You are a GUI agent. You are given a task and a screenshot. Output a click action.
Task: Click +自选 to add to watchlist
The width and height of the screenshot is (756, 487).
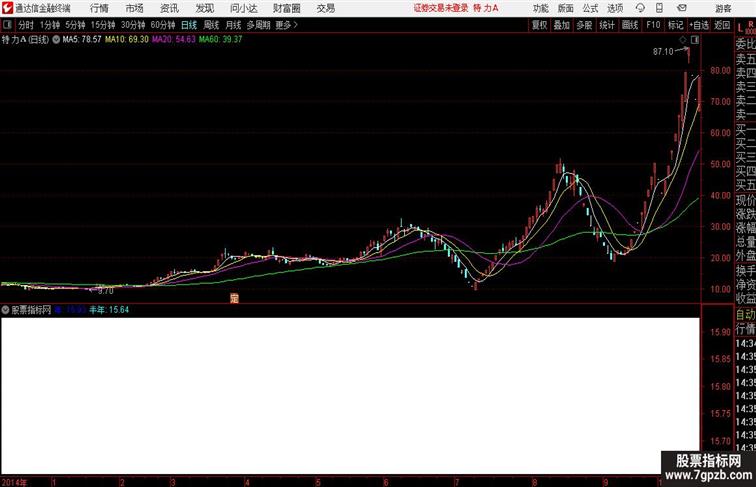click(699, 25)
